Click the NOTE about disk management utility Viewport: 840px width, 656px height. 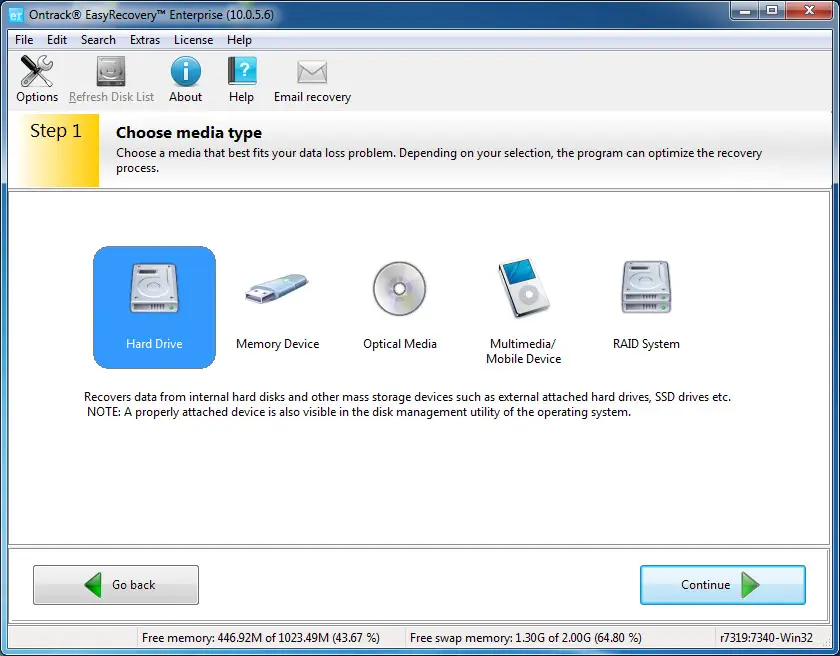pos(359,412)
